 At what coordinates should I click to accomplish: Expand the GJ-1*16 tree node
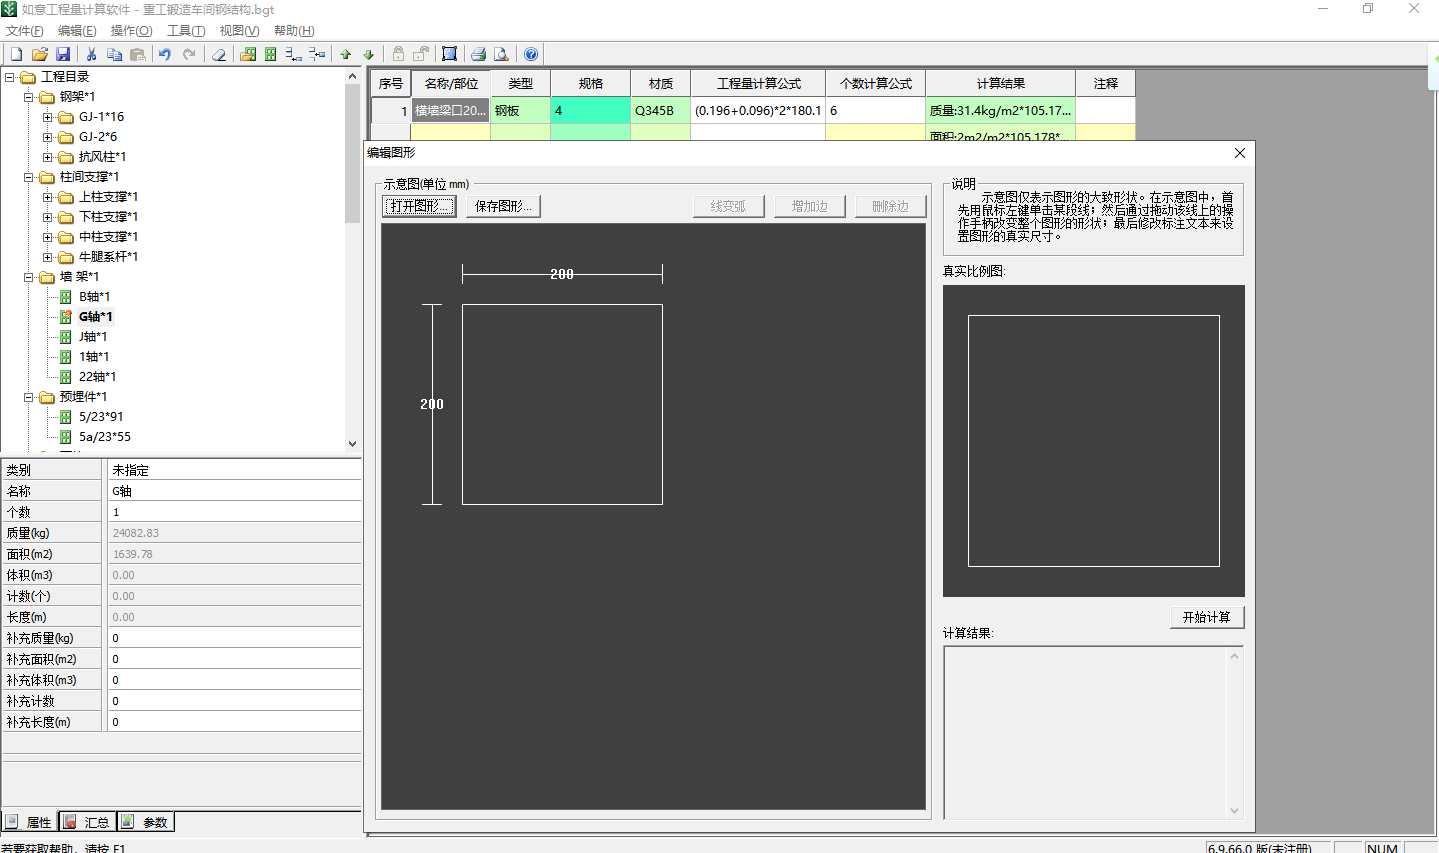(x=47, y=117)
